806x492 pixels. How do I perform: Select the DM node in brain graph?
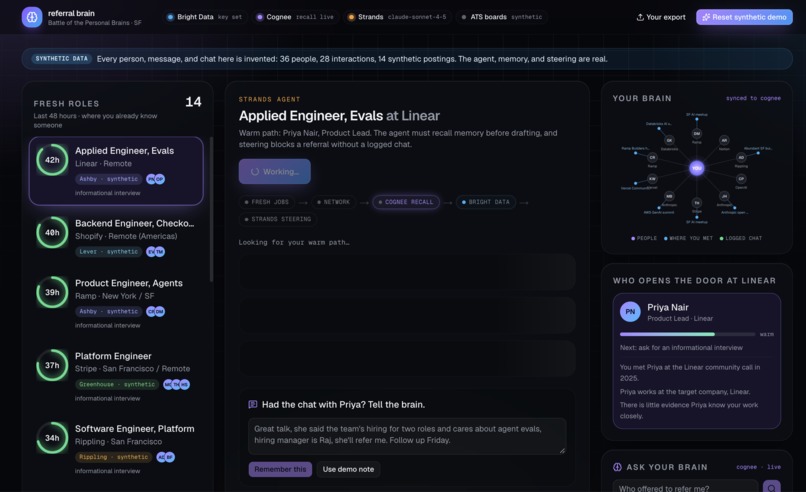point(697,134)
